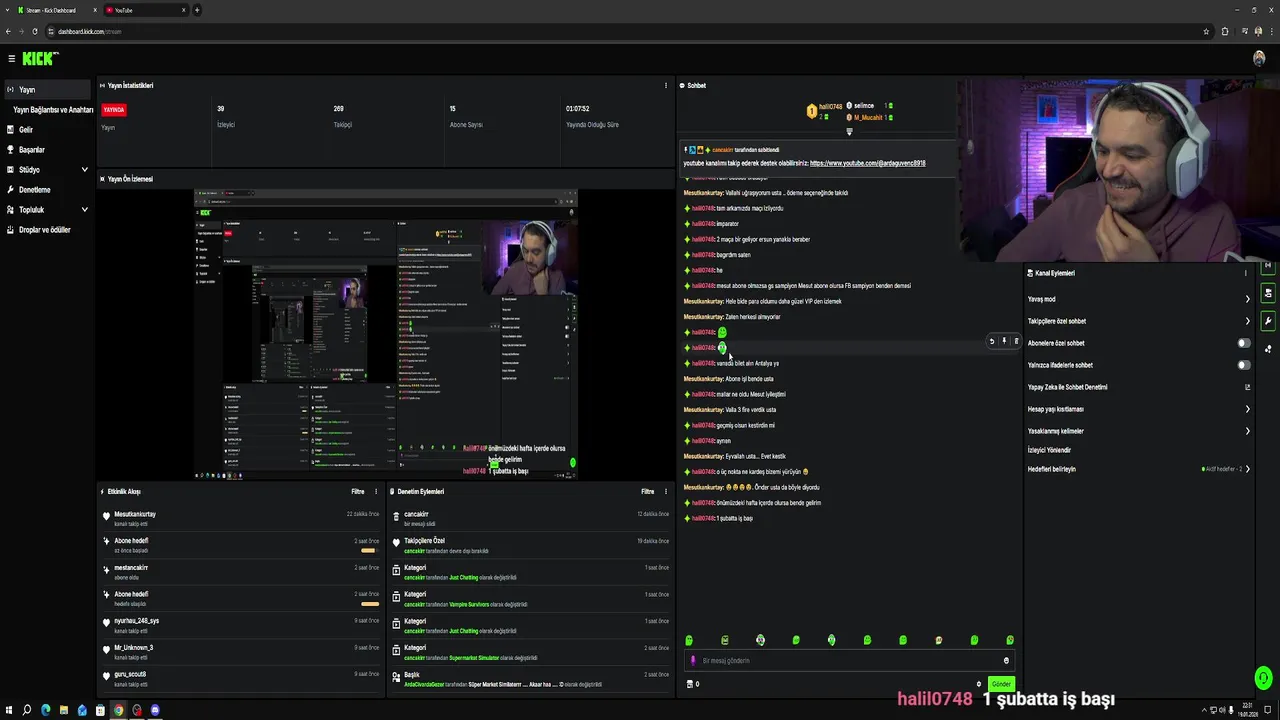Viewport: 1280px width, 720px height.
Task: Open Discord from the taskbar
Action: [155, 710]
